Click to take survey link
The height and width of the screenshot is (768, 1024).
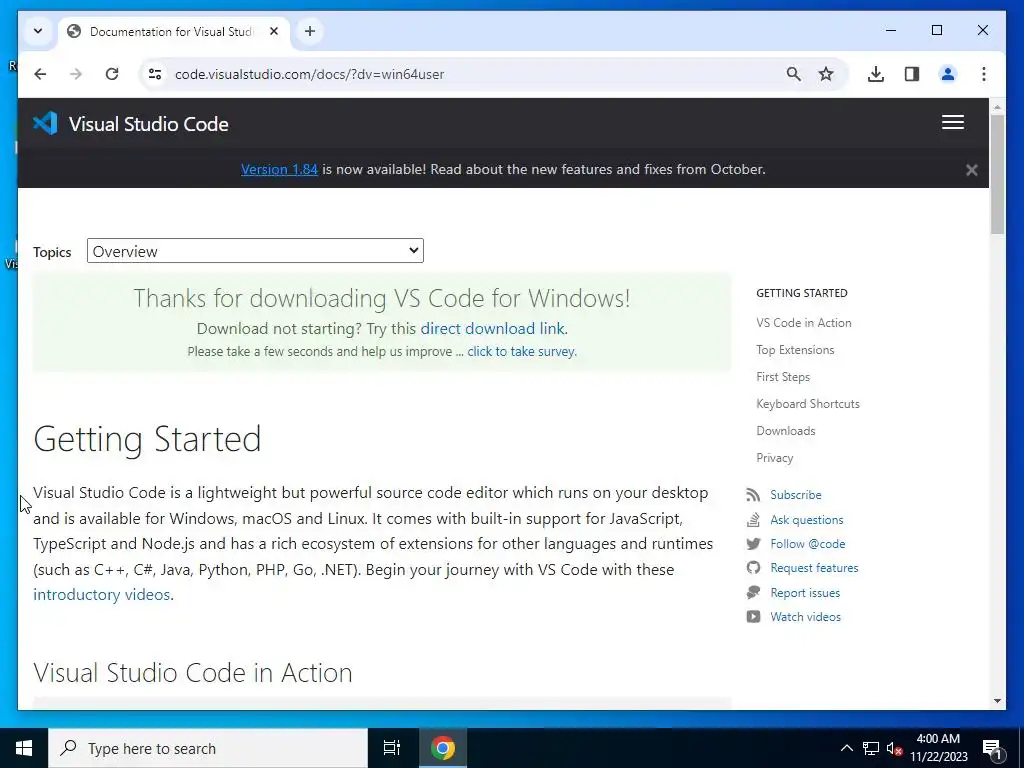(x=521, y=351)
